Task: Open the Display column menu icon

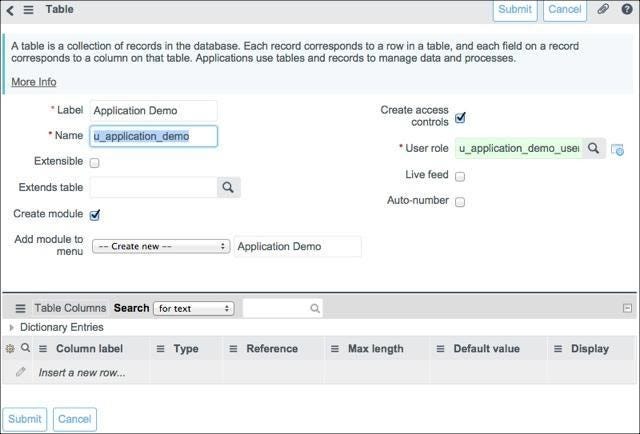Action: [x=558, y=349]
